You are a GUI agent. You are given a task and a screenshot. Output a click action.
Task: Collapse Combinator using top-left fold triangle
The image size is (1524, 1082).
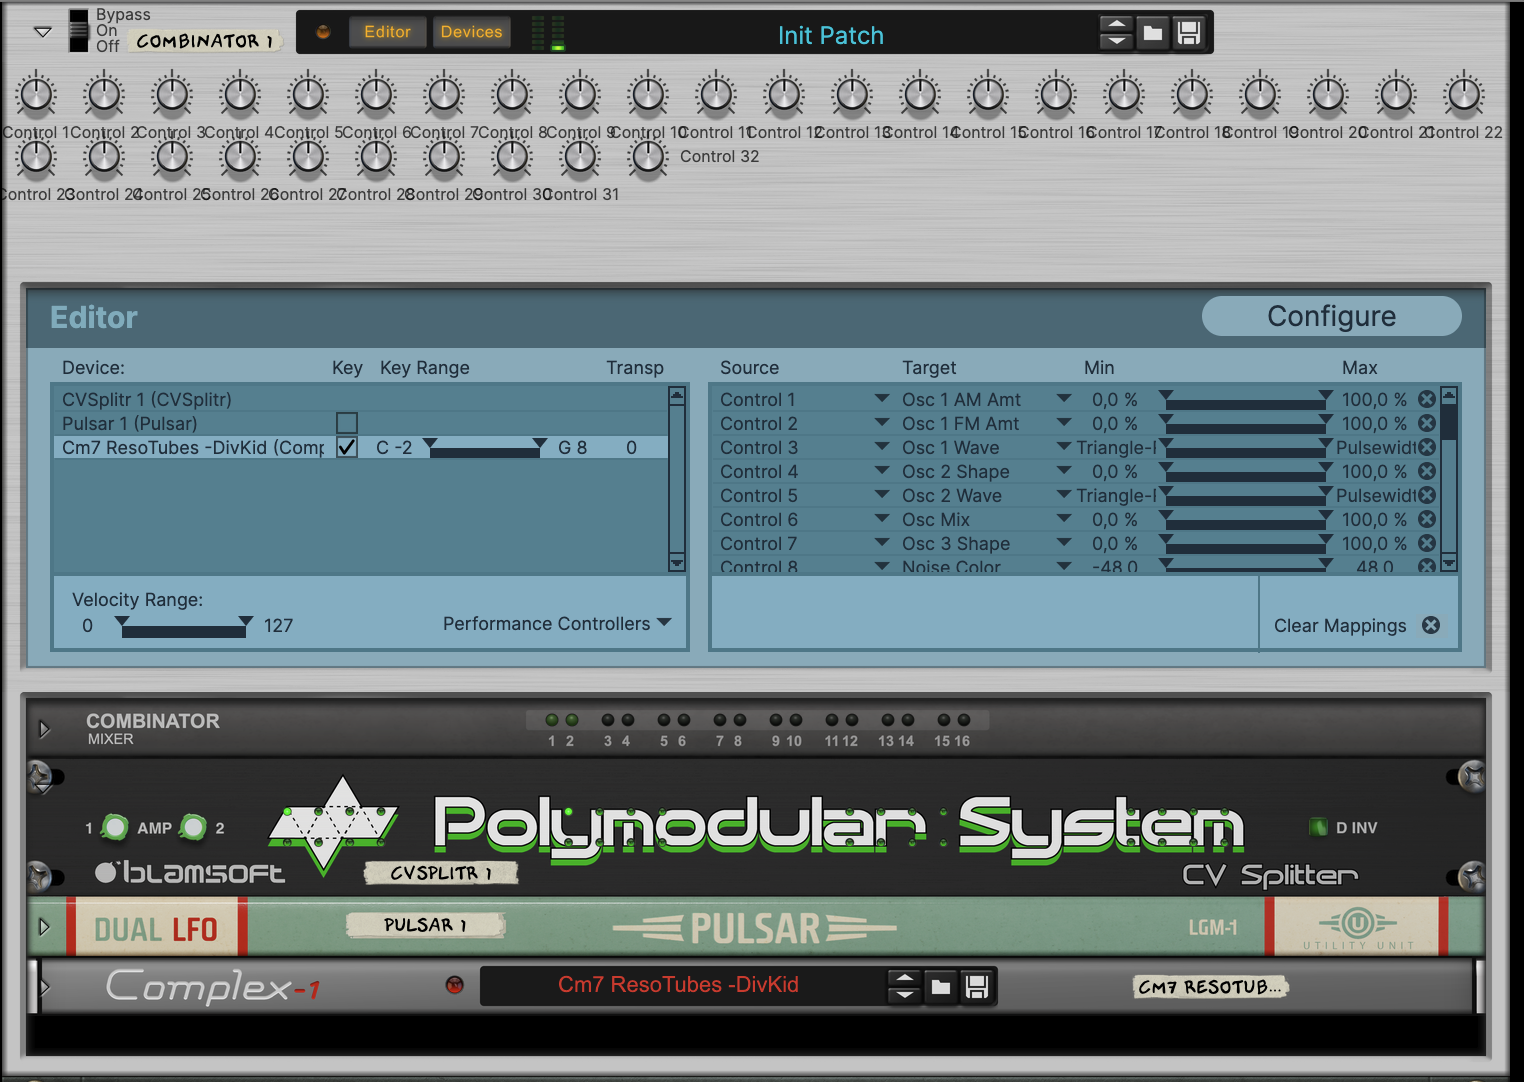[43, 32]
